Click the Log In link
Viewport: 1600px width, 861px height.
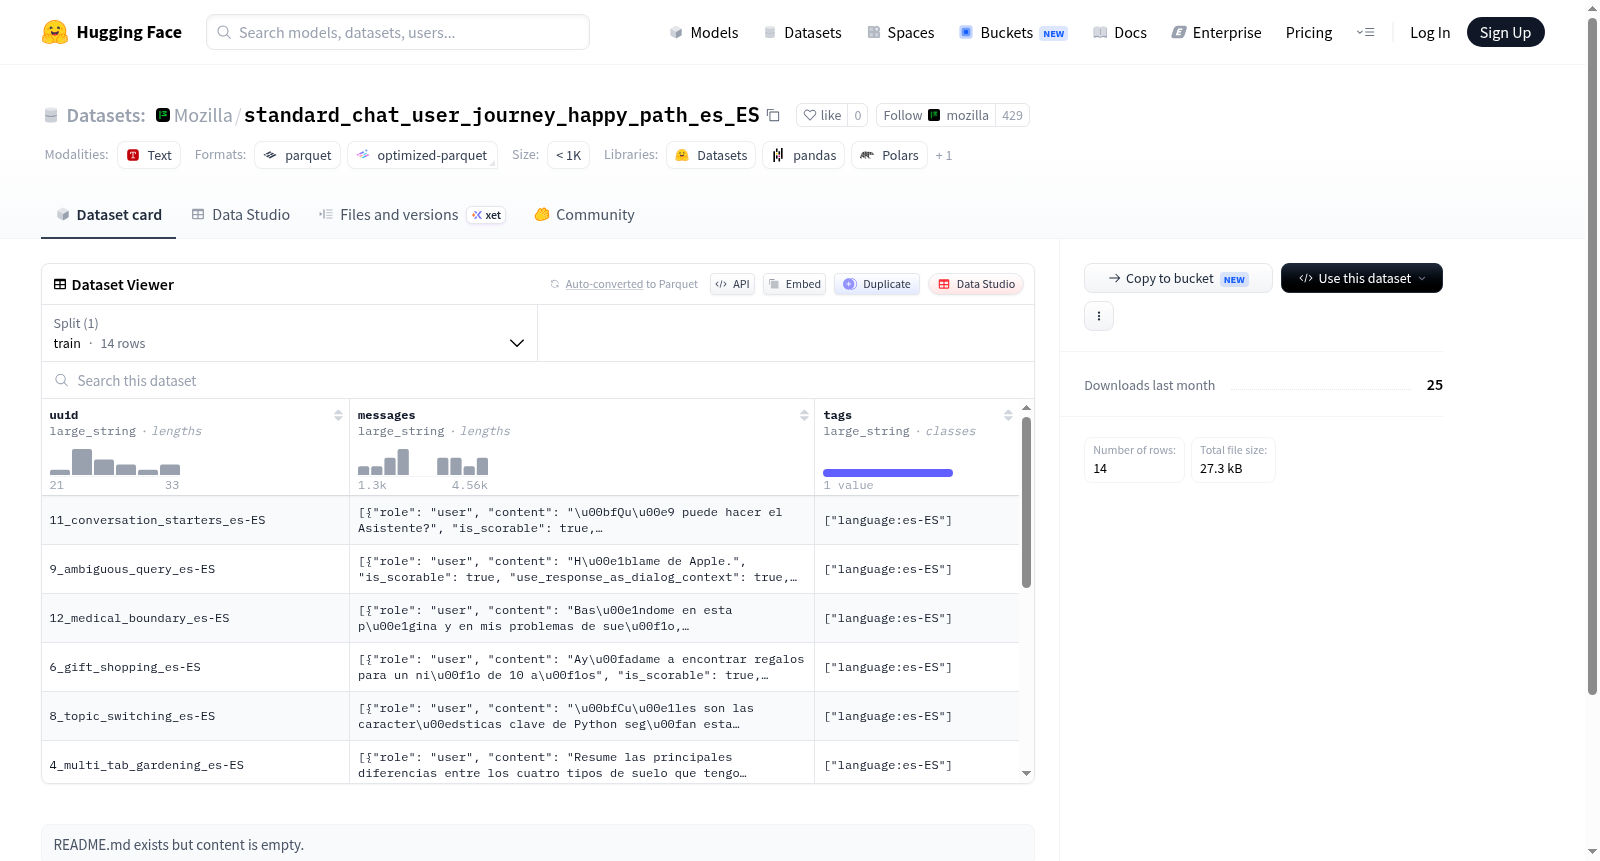tap(1430, 32)
